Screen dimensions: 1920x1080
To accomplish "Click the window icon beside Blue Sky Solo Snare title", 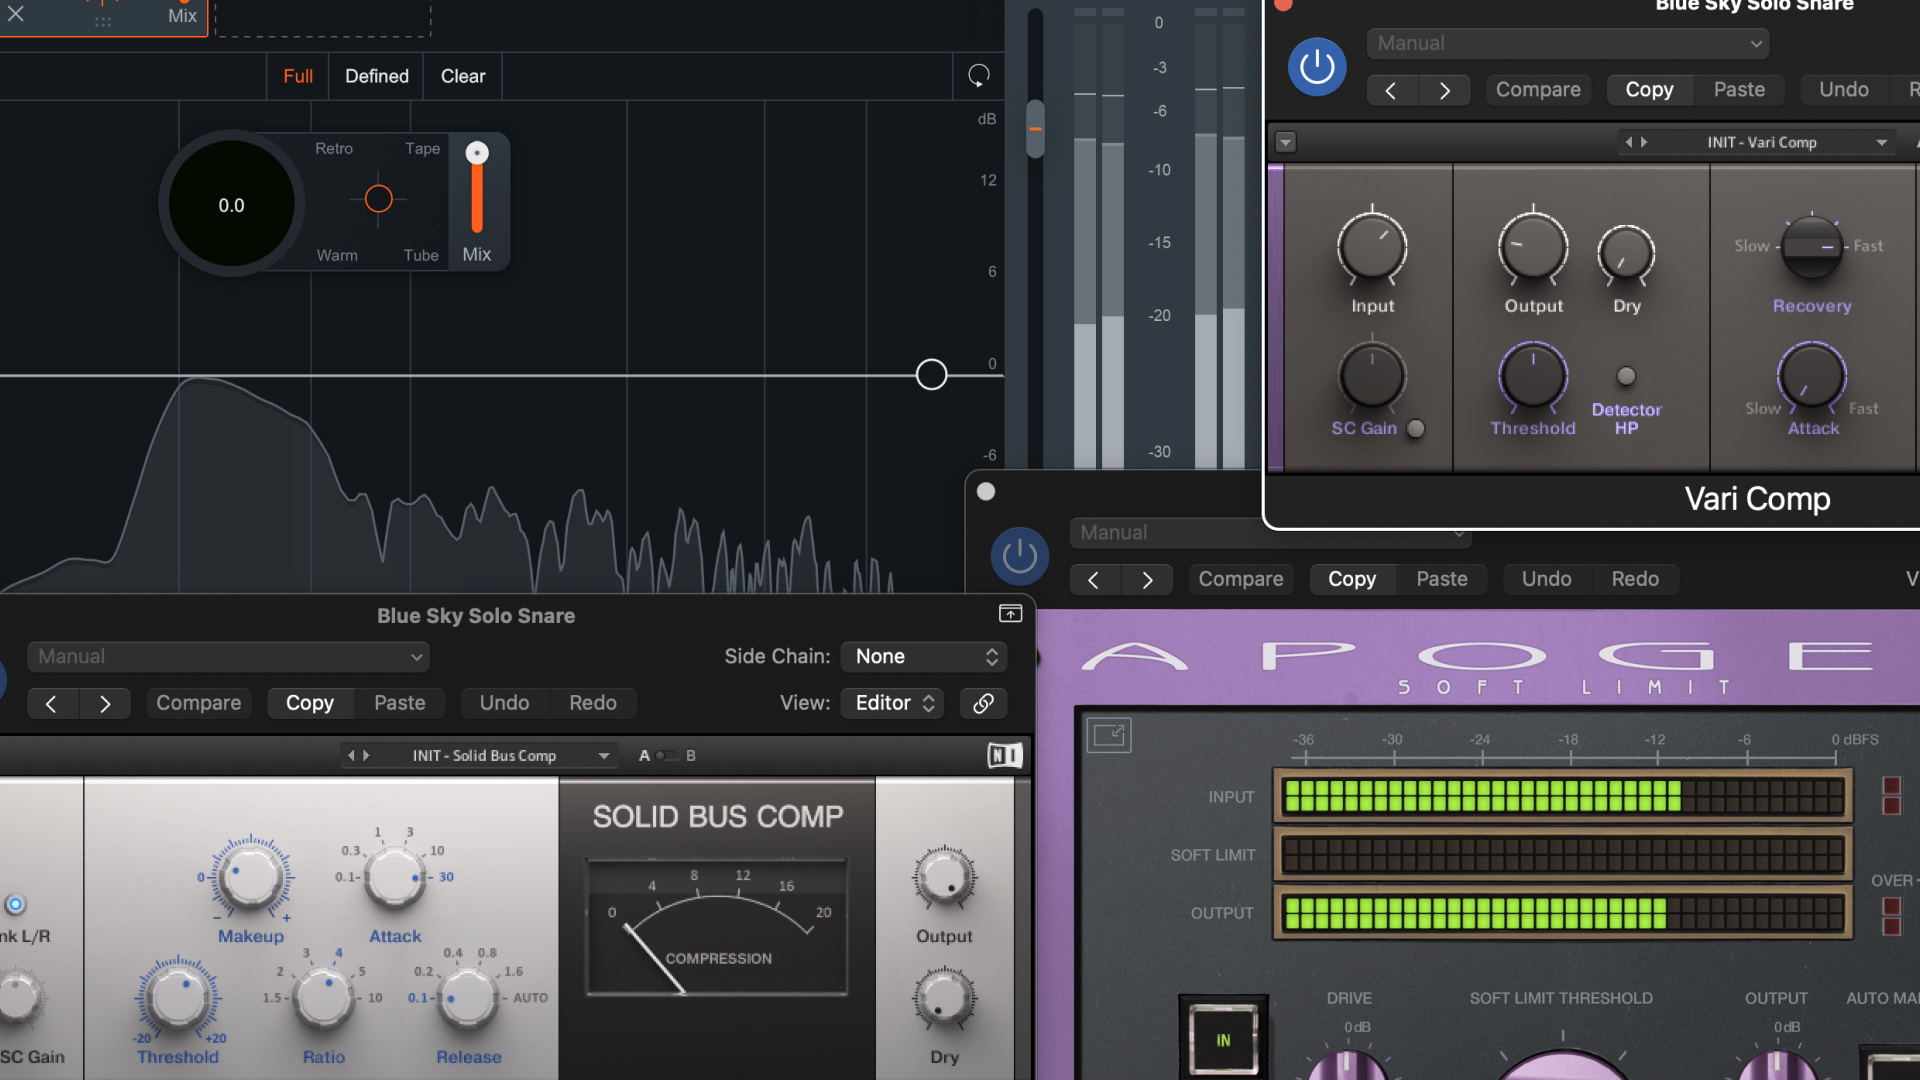I will (1010, 613).
